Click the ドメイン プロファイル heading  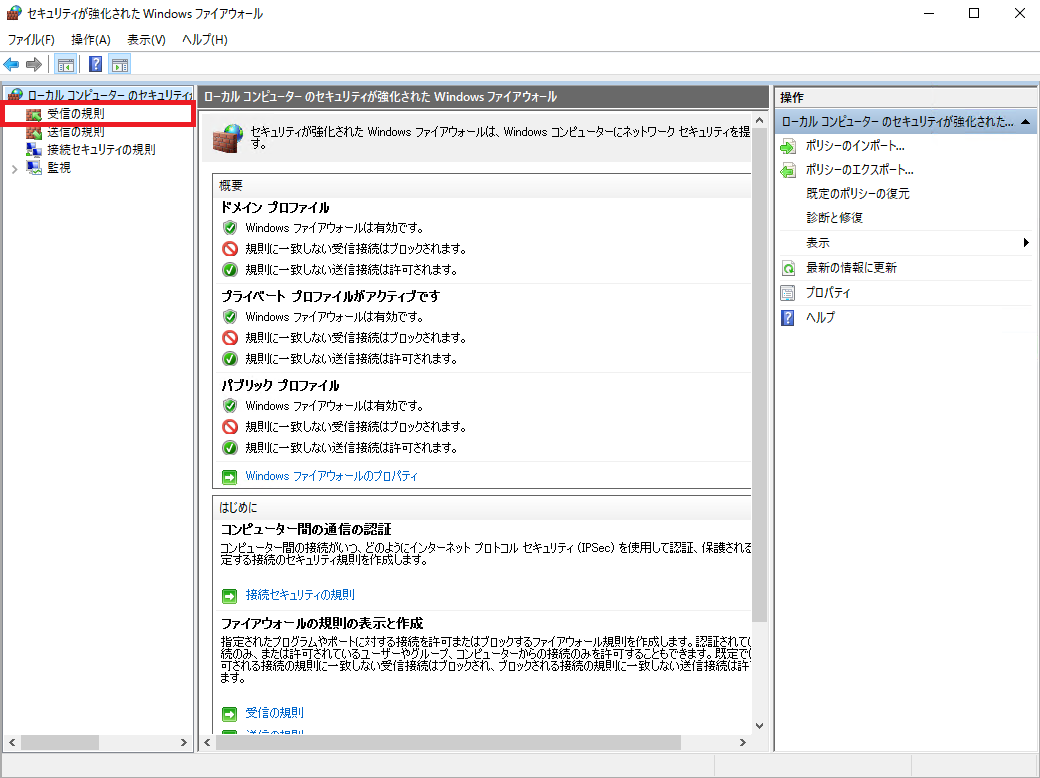(275, 208)
